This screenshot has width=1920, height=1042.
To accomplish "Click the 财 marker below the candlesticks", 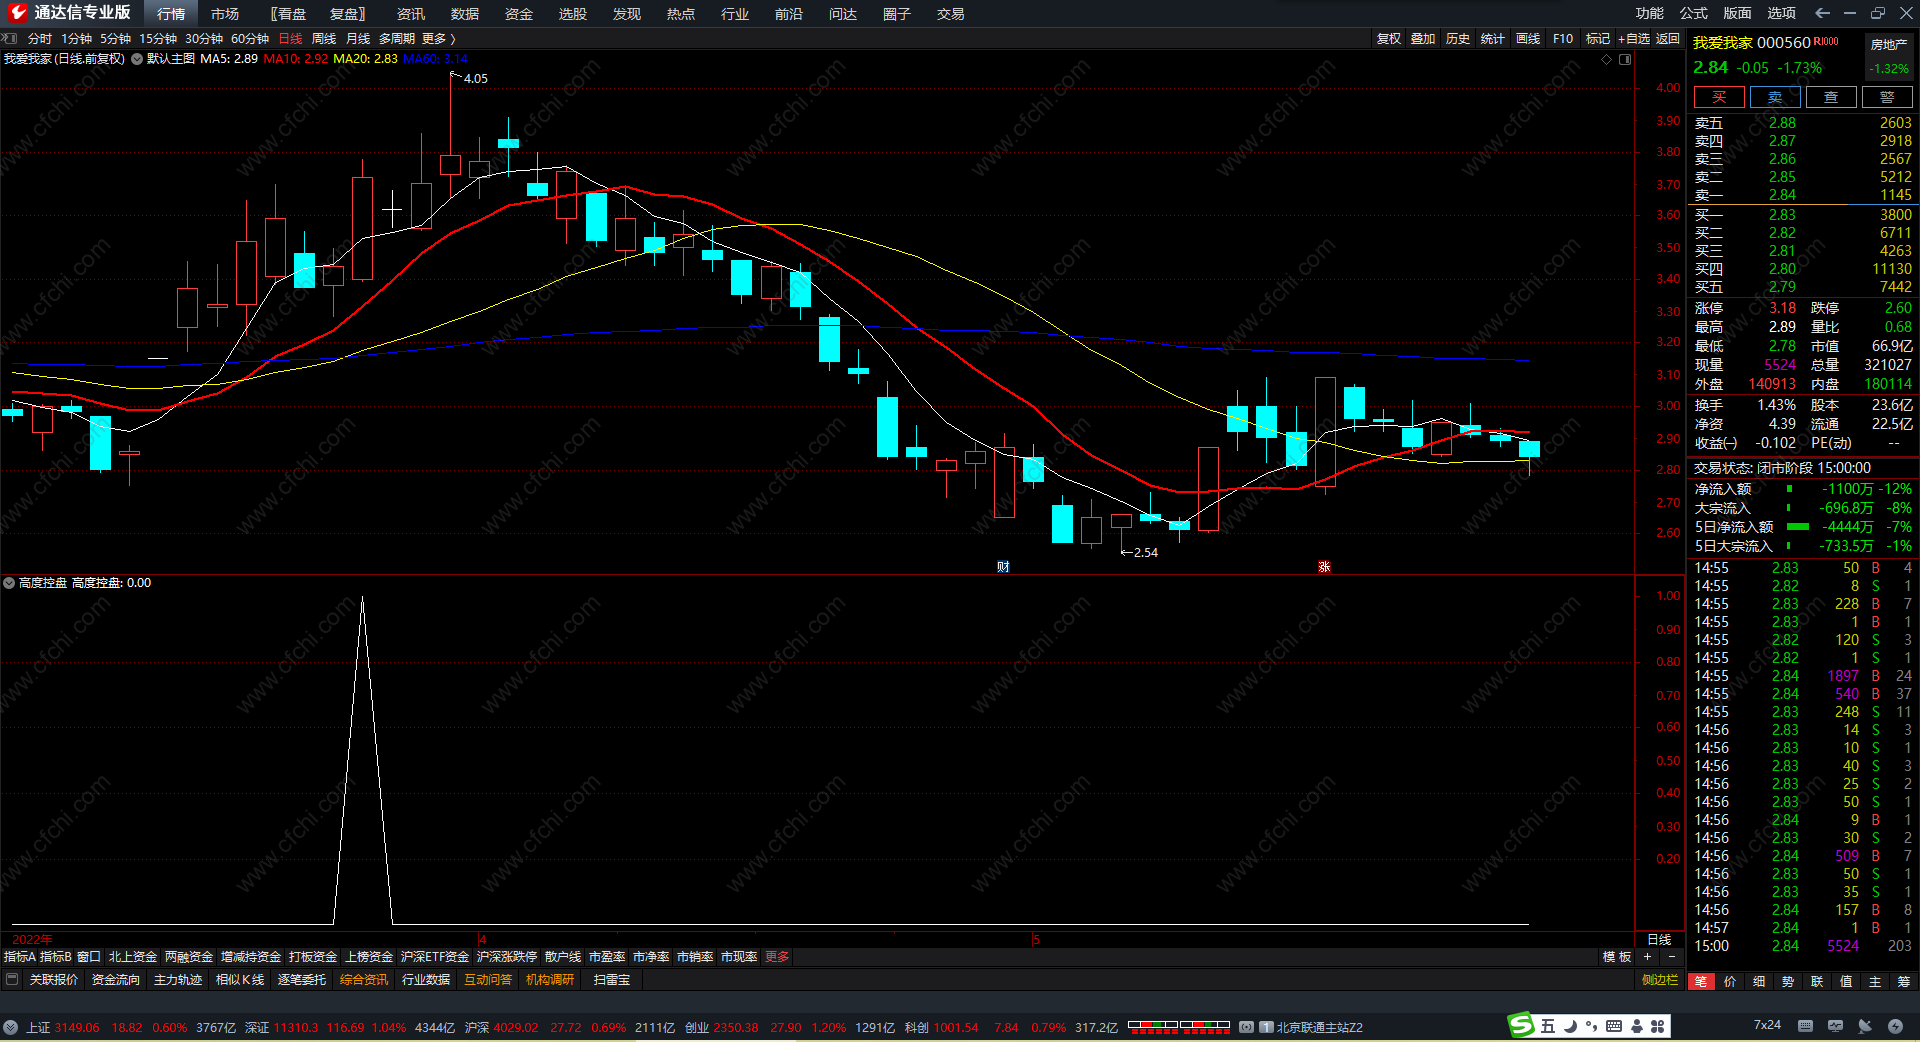I will tap(1003, 567).
